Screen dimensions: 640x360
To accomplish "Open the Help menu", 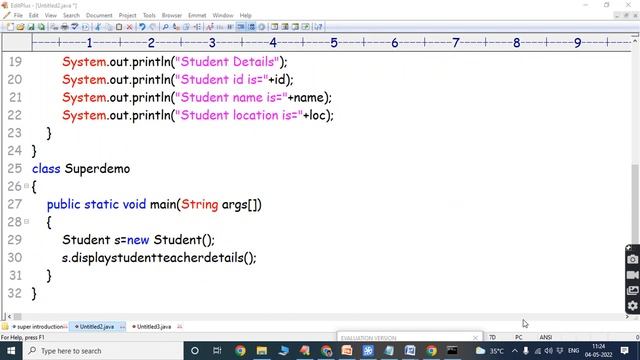I will [245, 16].
